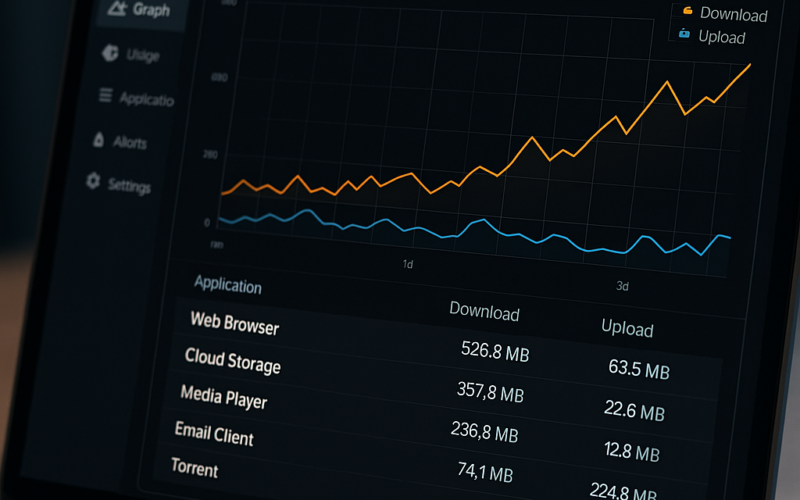
Task: Open the Usage section label
Action: click(x=143, y=55)
